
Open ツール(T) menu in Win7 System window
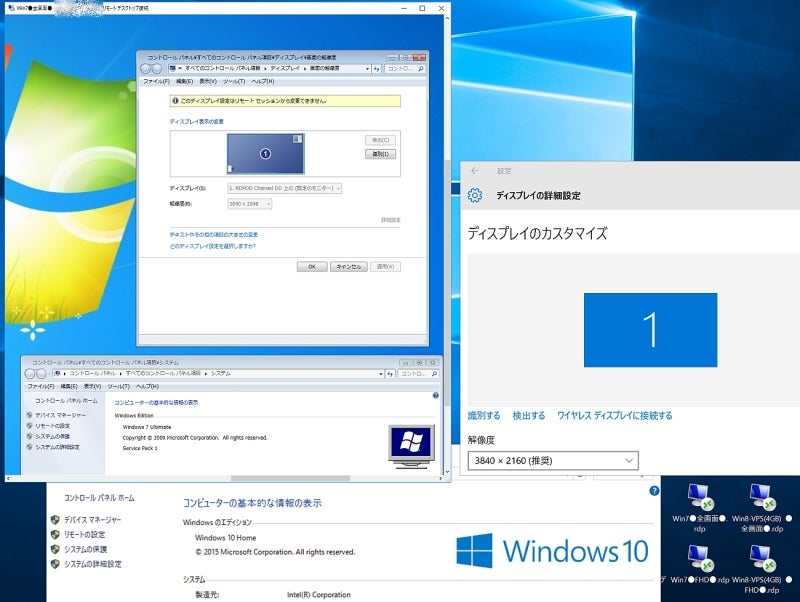coord(118,387)
